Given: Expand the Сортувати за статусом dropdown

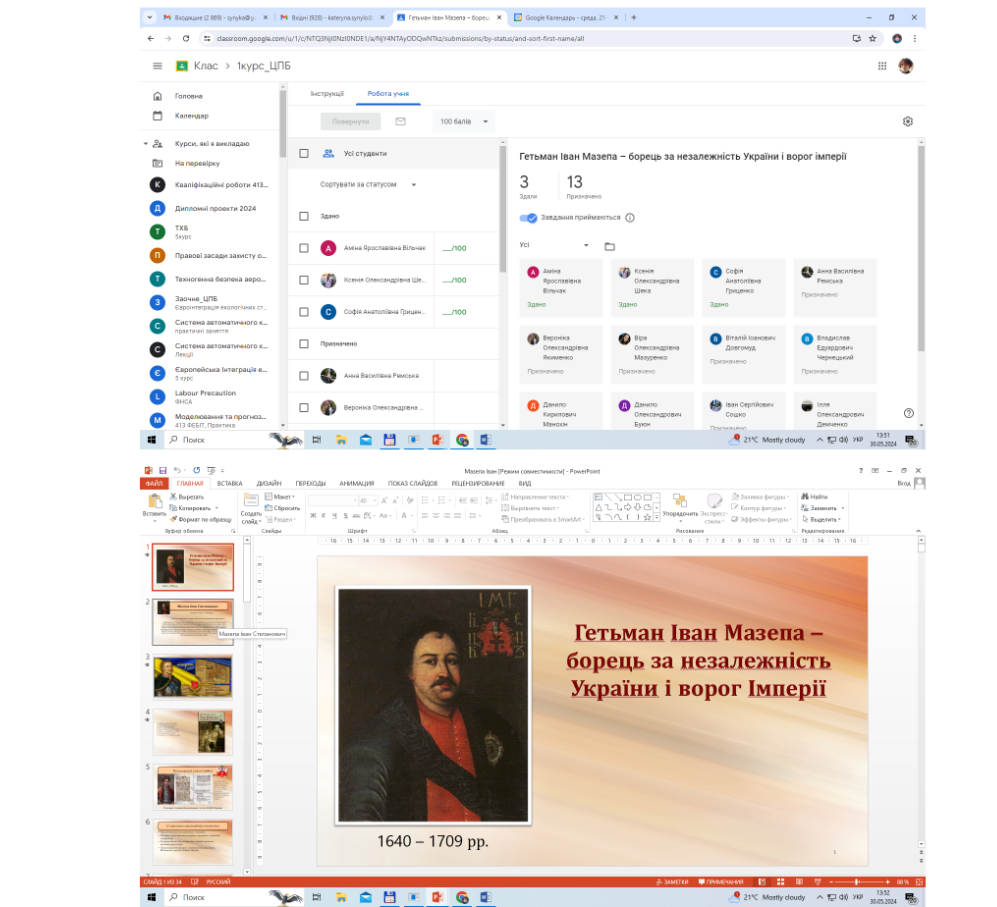Looking at the screenshot, I should [x=368, y=185].
